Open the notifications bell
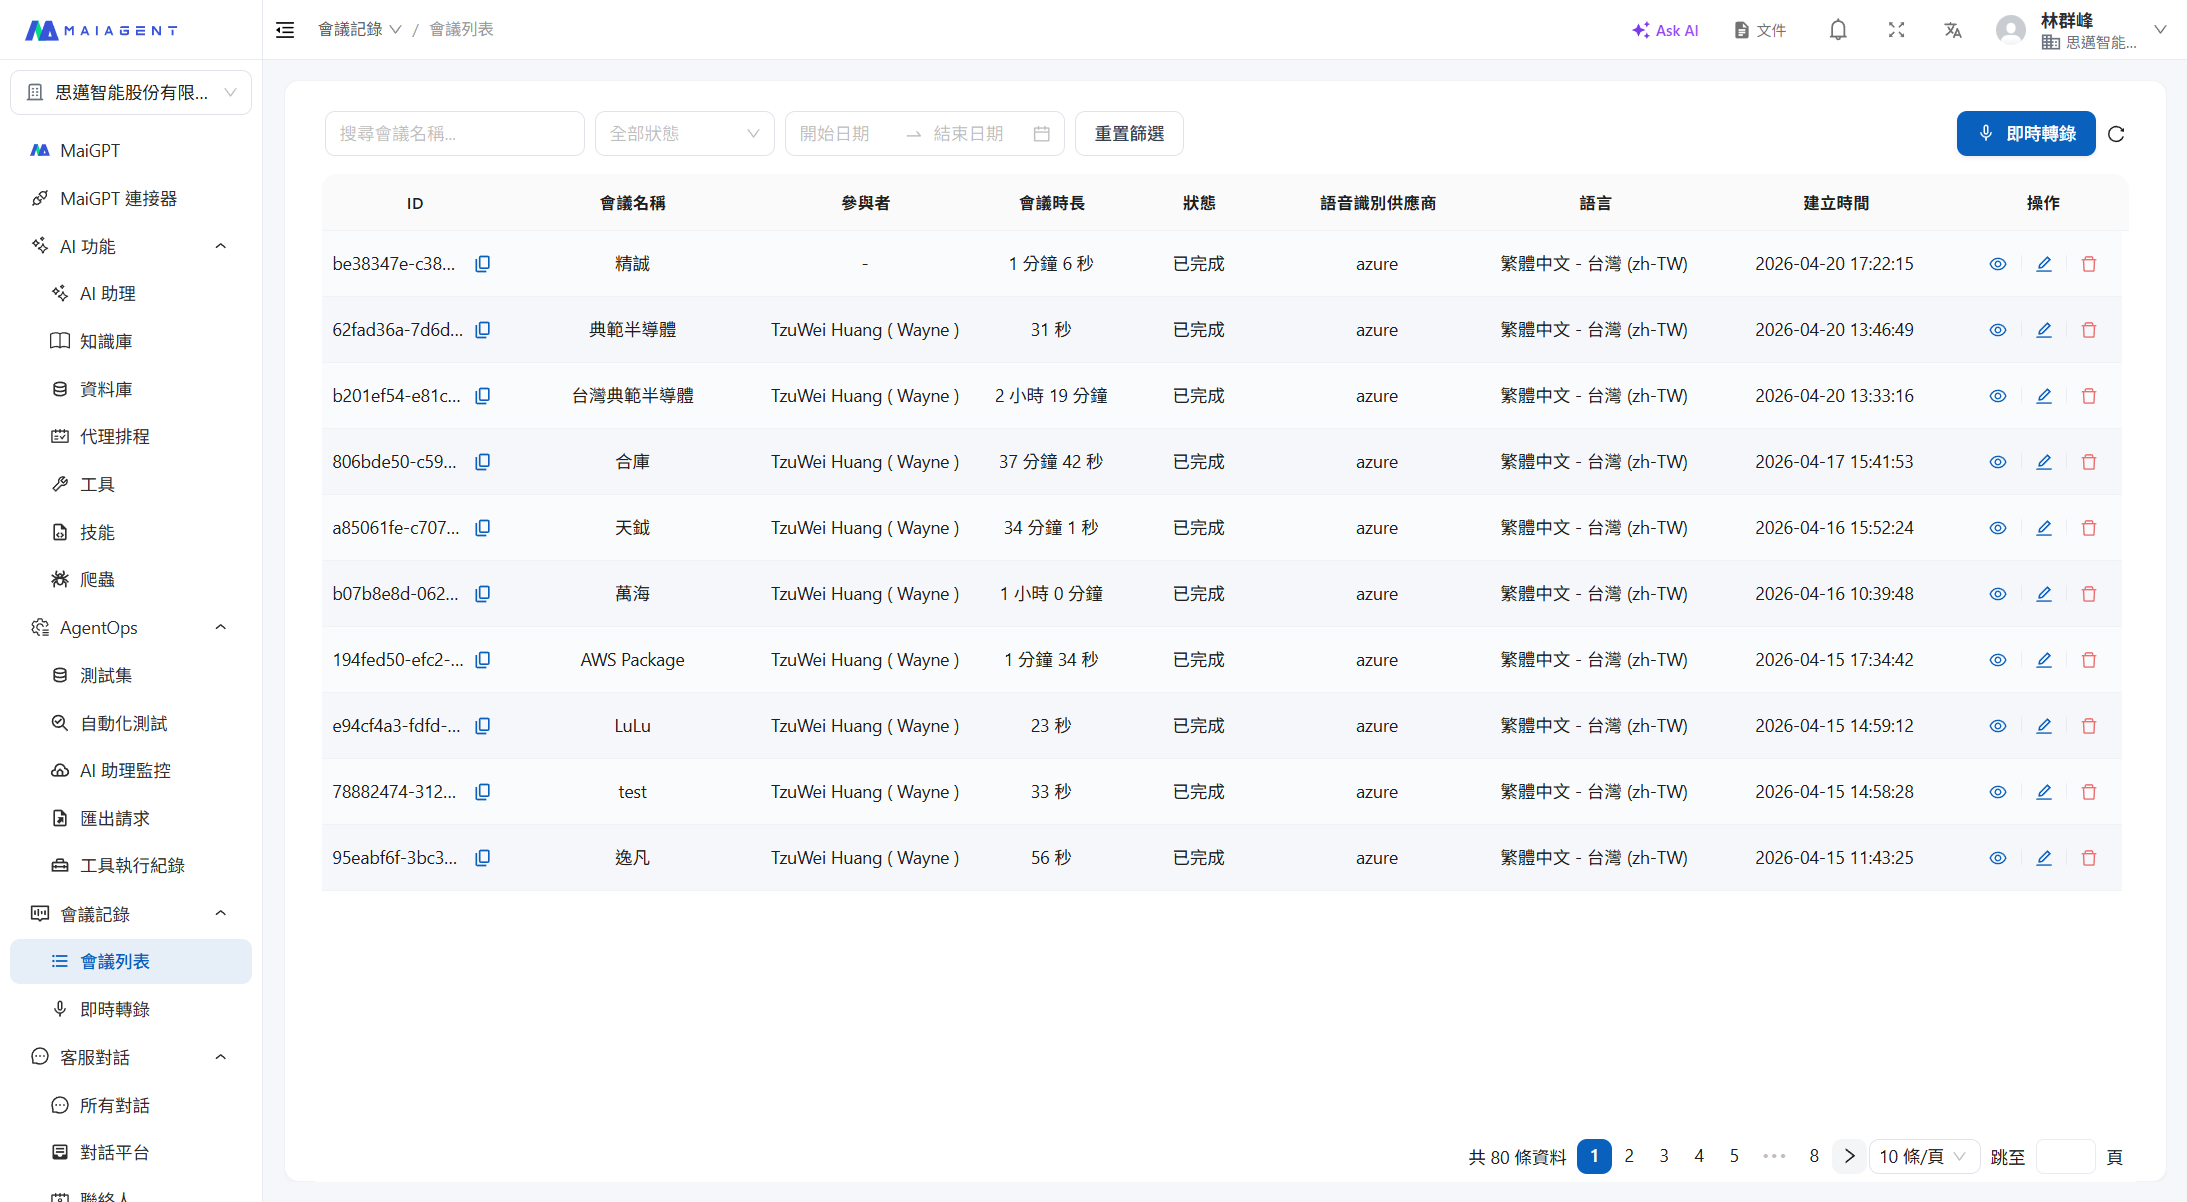The height and width of the screenshot is (1202, 2187). pyautogui.click(x=1838, y=30)
